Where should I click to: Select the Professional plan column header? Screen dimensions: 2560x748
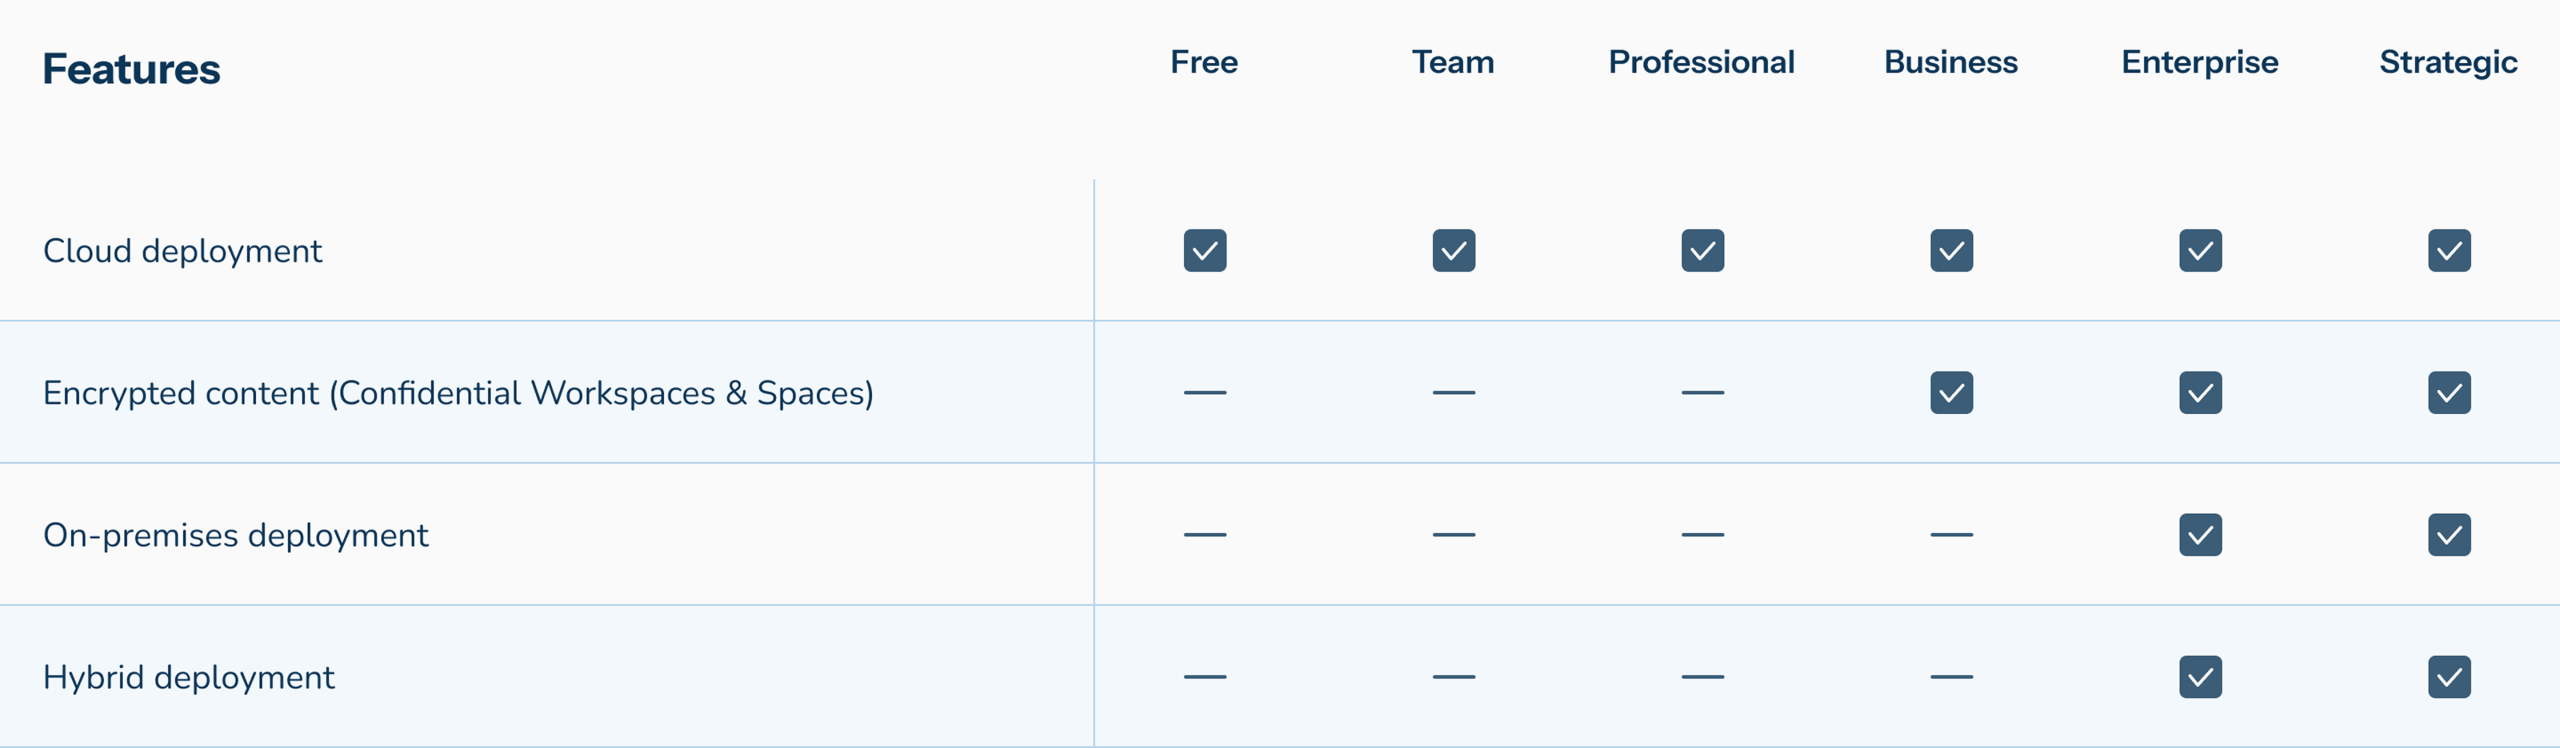tap(1702, 62)
